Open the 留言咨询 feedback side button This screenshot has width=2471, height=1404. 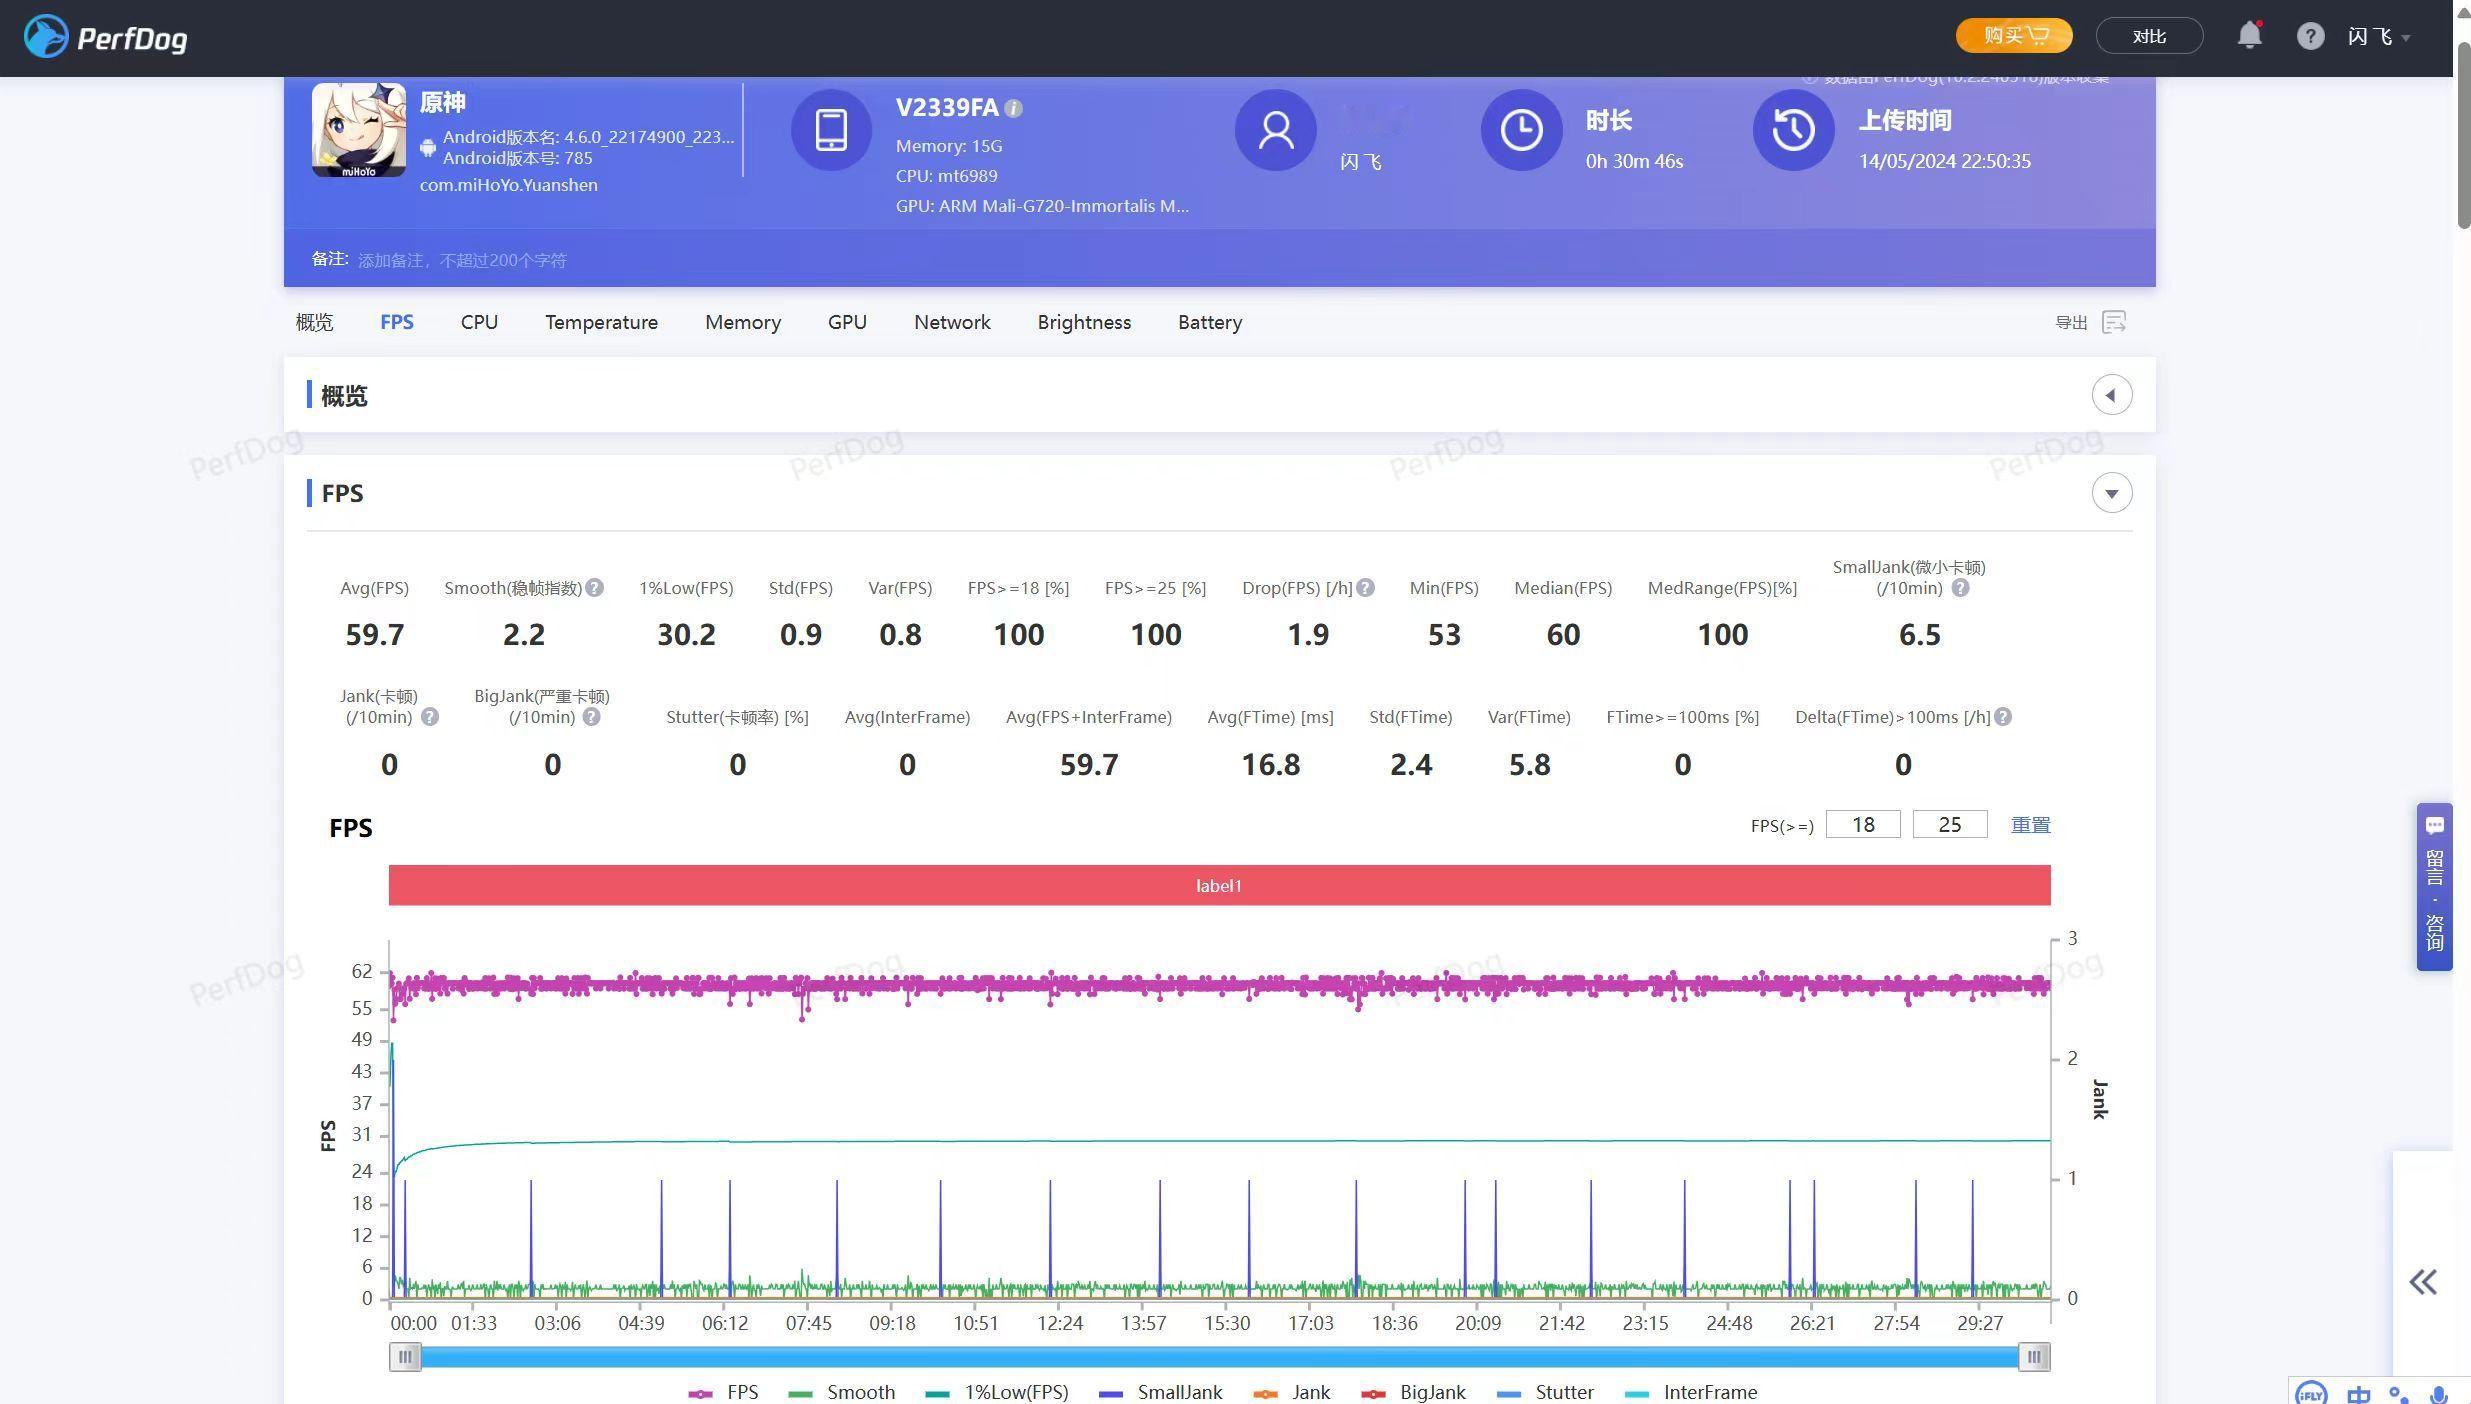pyautogui.click(x=2435, y=886)
